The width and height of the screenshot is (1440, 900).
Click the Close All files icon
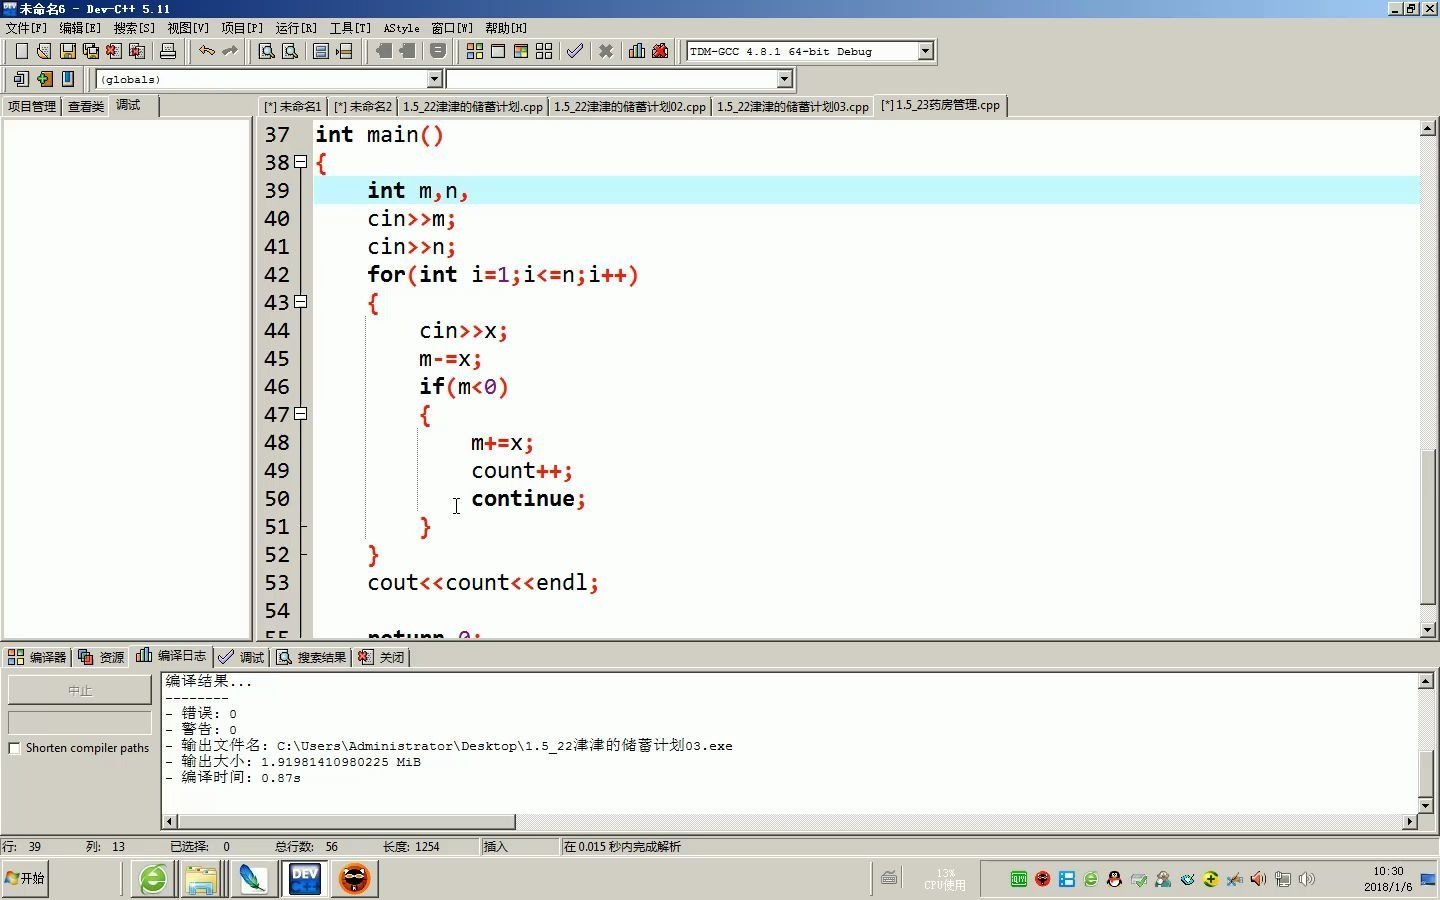pyautogui.click(x=138, y=51)
